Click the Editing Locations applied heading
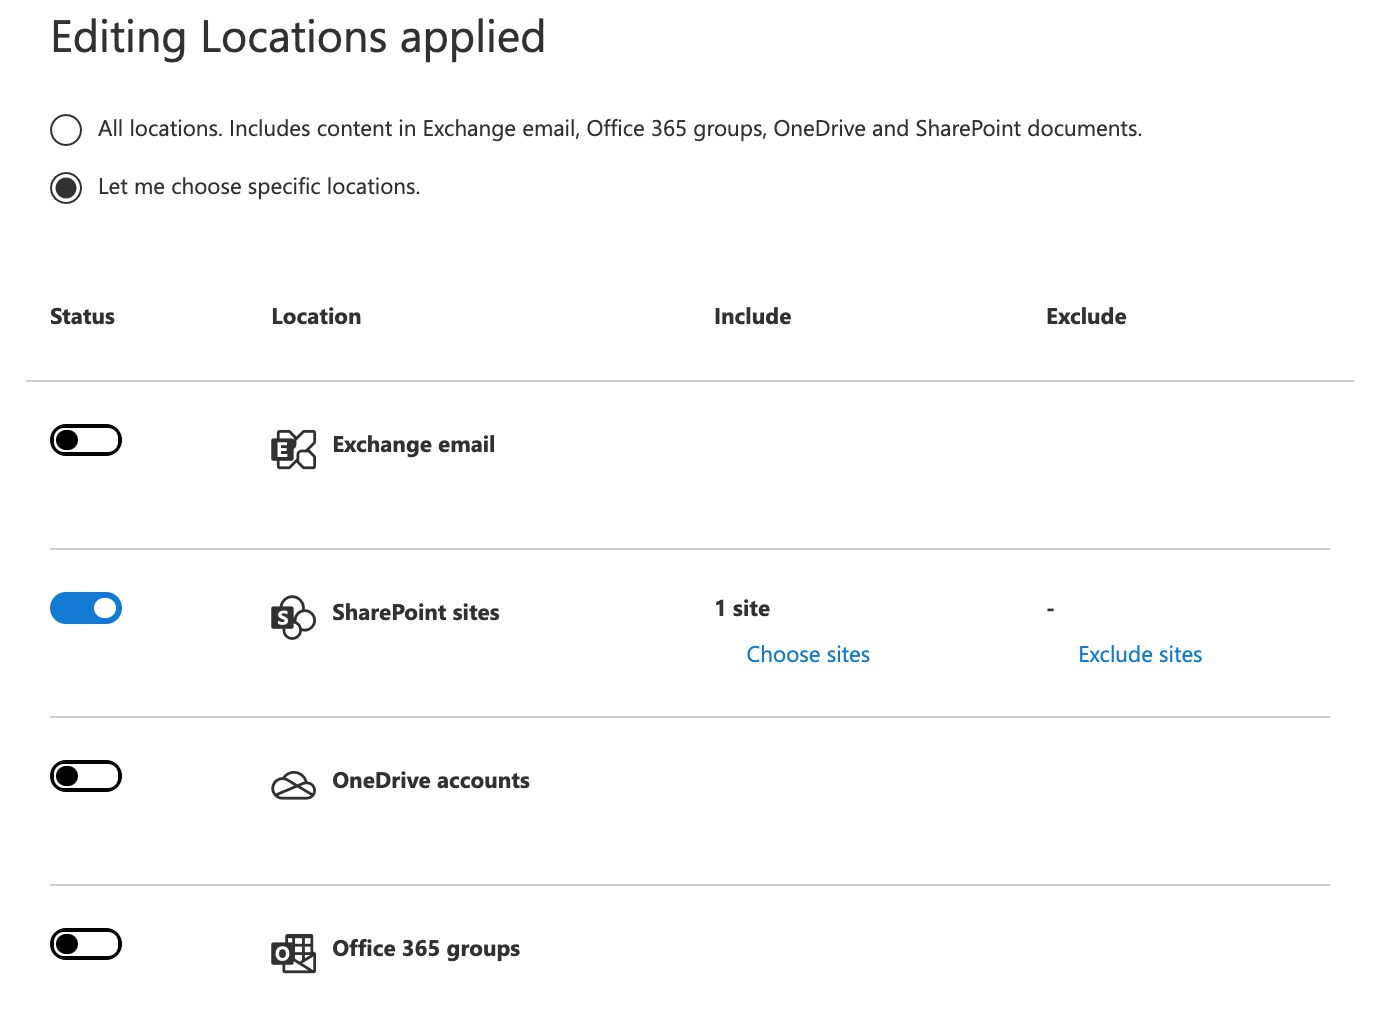 (298, 38)
